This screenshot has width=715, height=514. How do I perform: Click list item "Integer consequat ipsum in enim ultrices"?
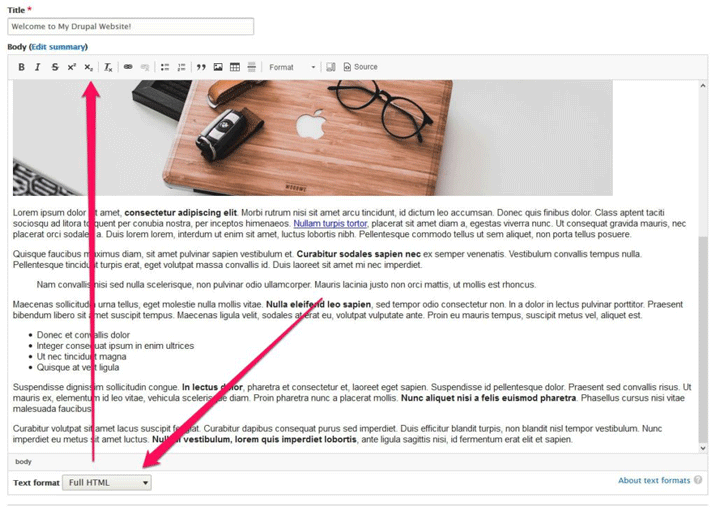pyautogui.click(x=115, y=346)
